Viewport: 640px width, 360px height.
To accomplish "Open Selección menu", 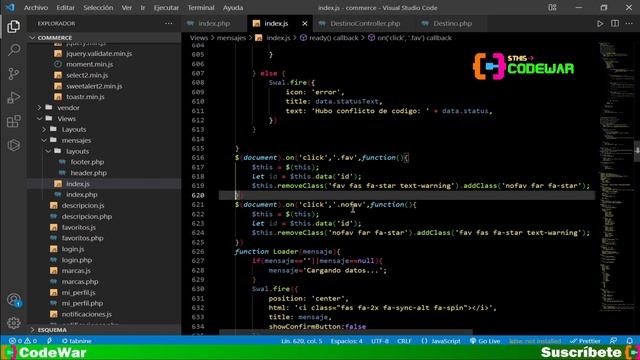I will 98,8.
